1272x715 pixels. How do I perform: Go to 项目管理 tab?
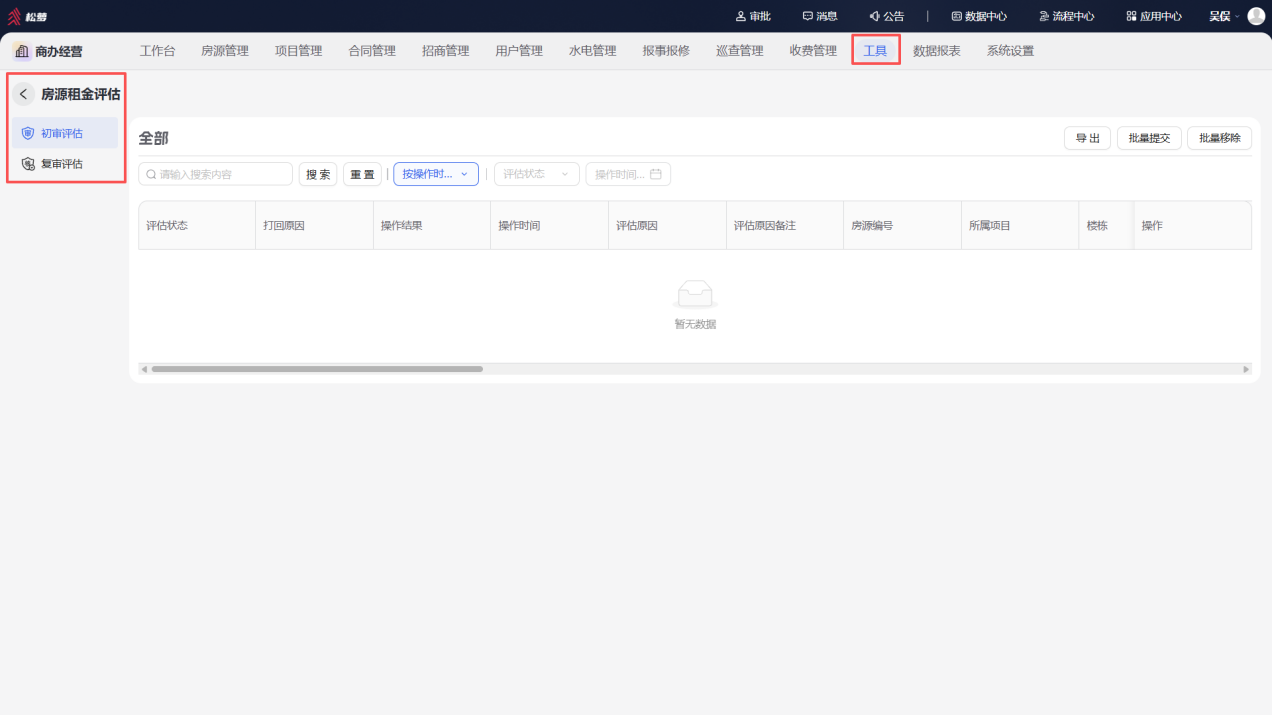299,51
